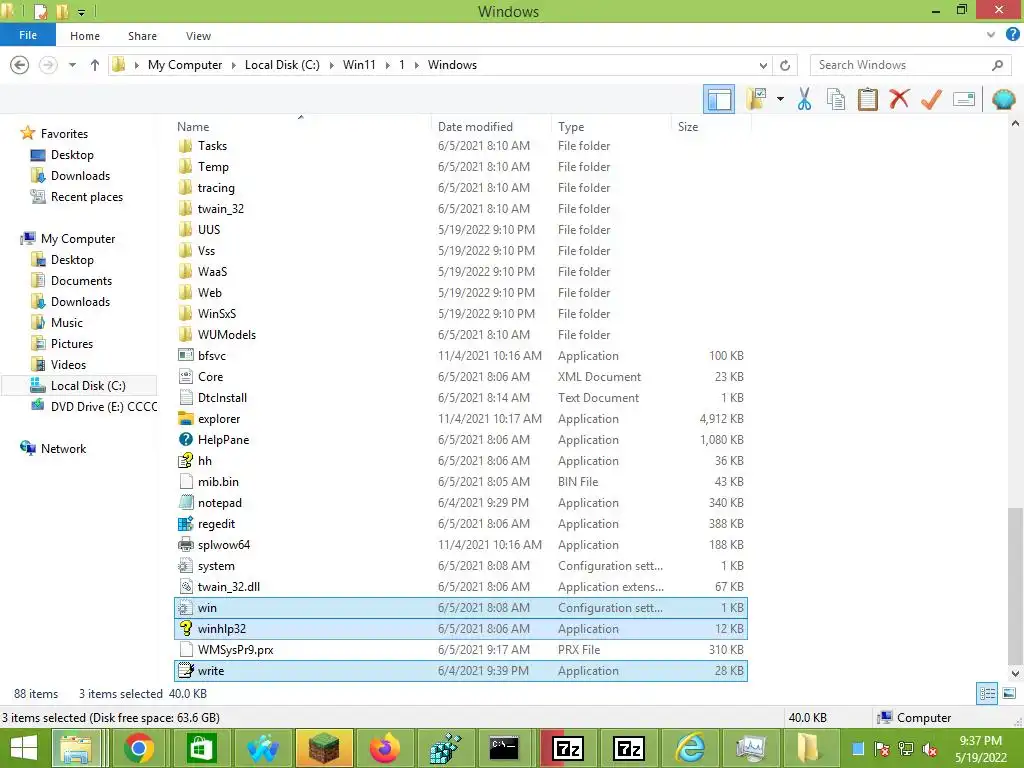This screenshot has width=1024, height=768.
Task: Click the vertical scrollbar up arrow
Action: [x=1016, y=123]
